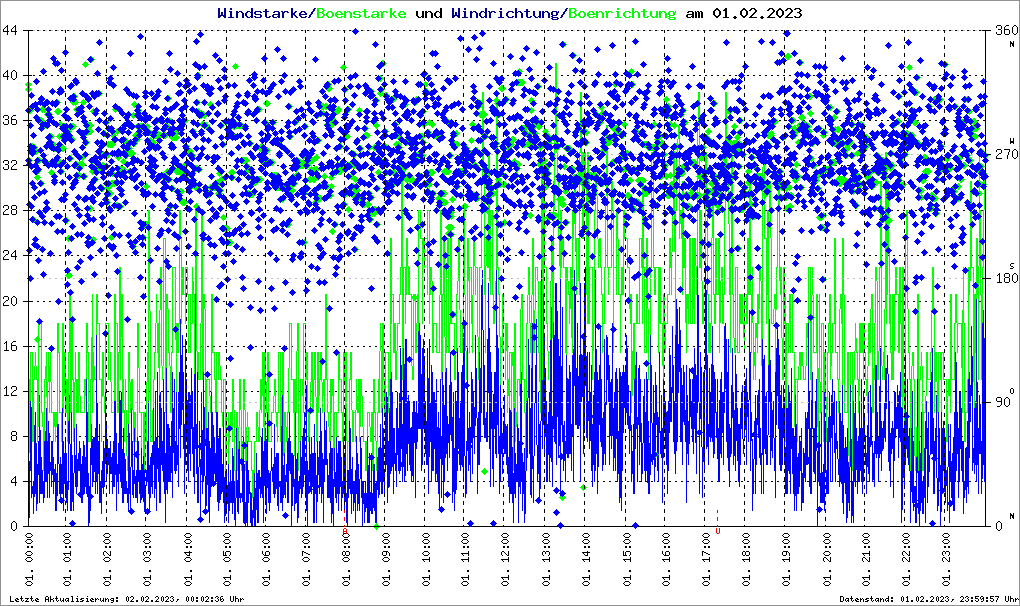Click the wind speed axis value 40
1020x606 pixels.
tap(10, 75)
